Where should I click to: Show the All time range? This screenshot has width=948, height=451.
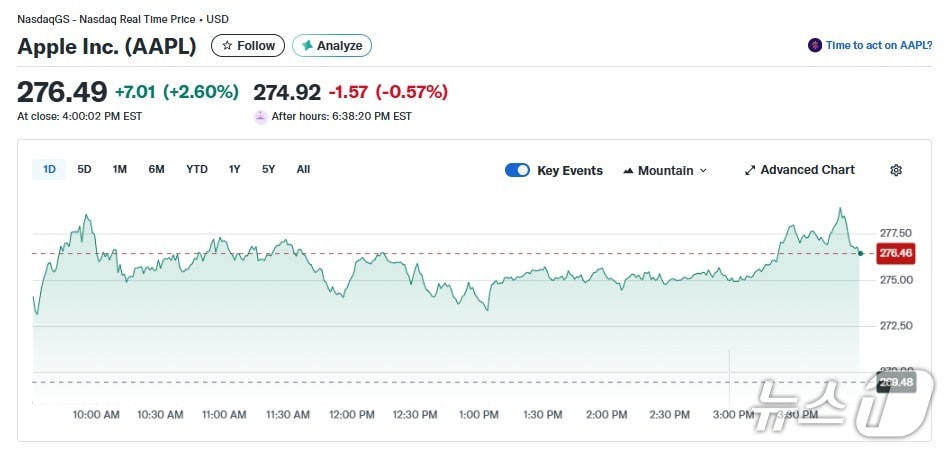[303, 169]
